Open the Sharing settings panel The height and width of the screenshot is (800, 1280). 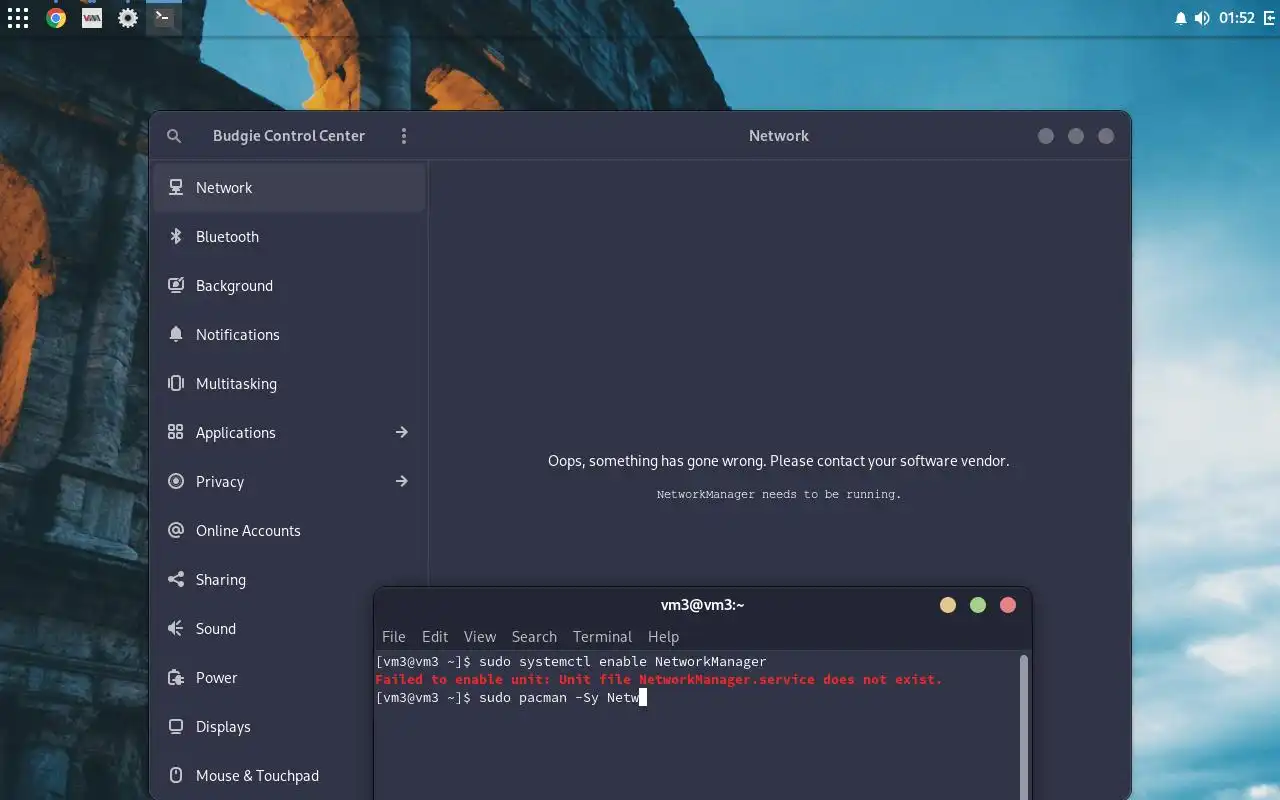(290, 580)
